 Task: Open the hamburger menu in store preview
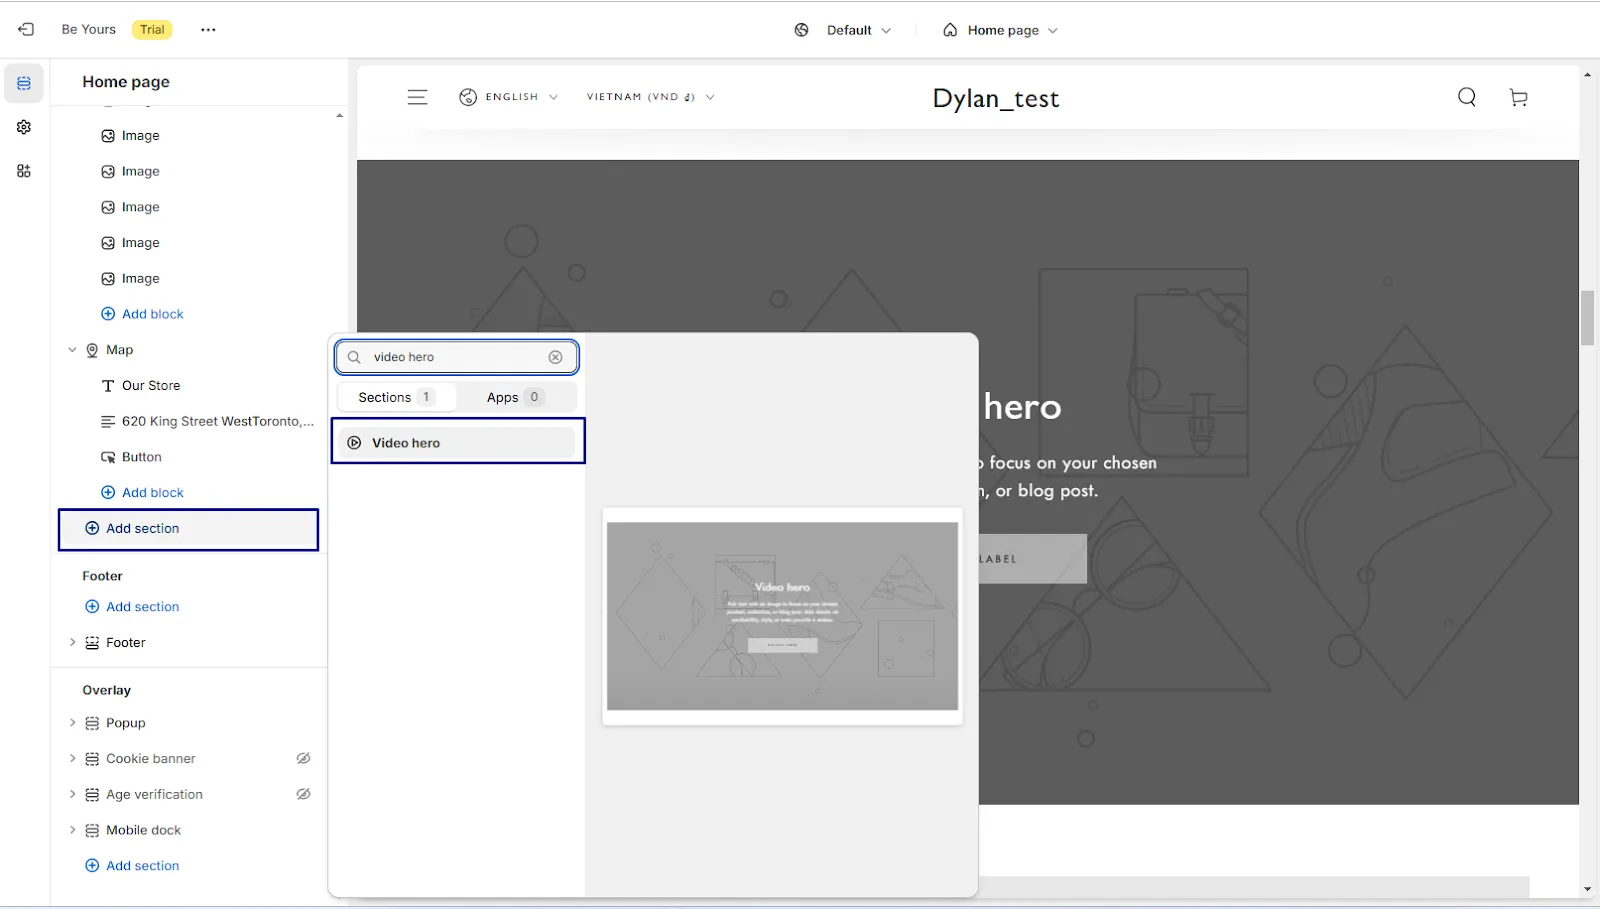coord(417,97)
